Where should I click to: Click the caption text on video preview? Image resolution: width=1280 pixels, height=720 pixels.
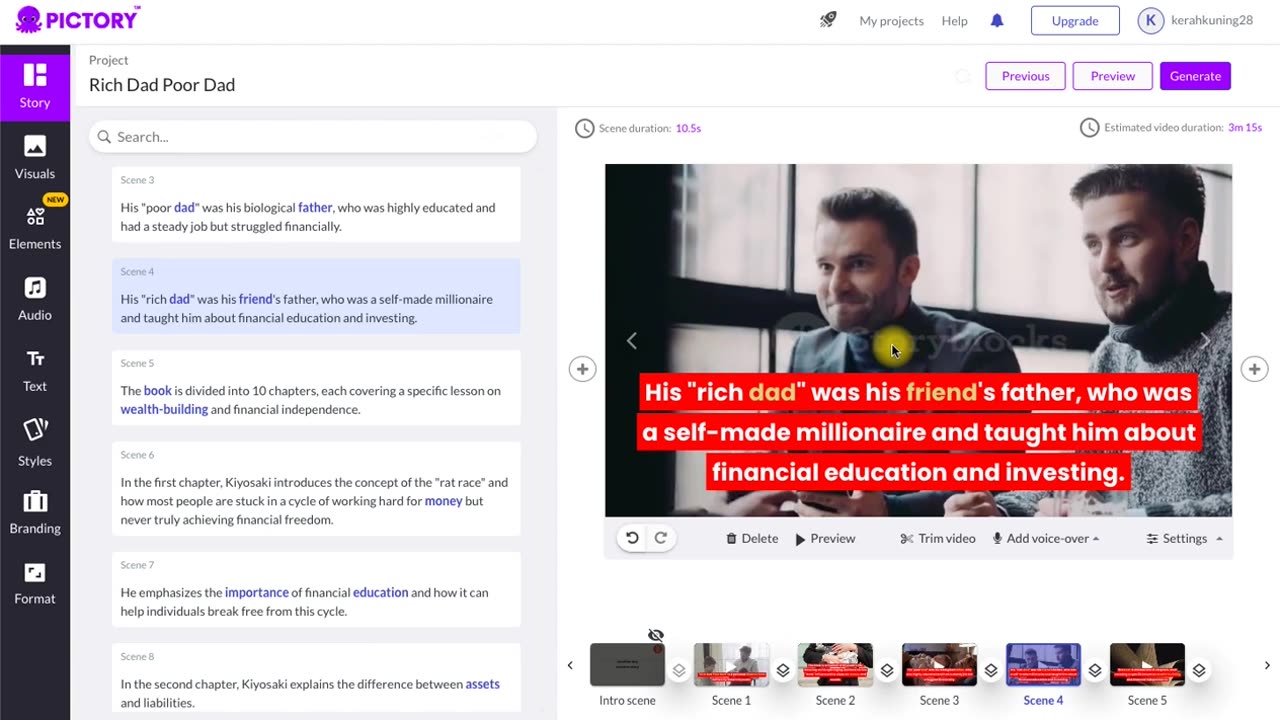click(x=918, y=432)
